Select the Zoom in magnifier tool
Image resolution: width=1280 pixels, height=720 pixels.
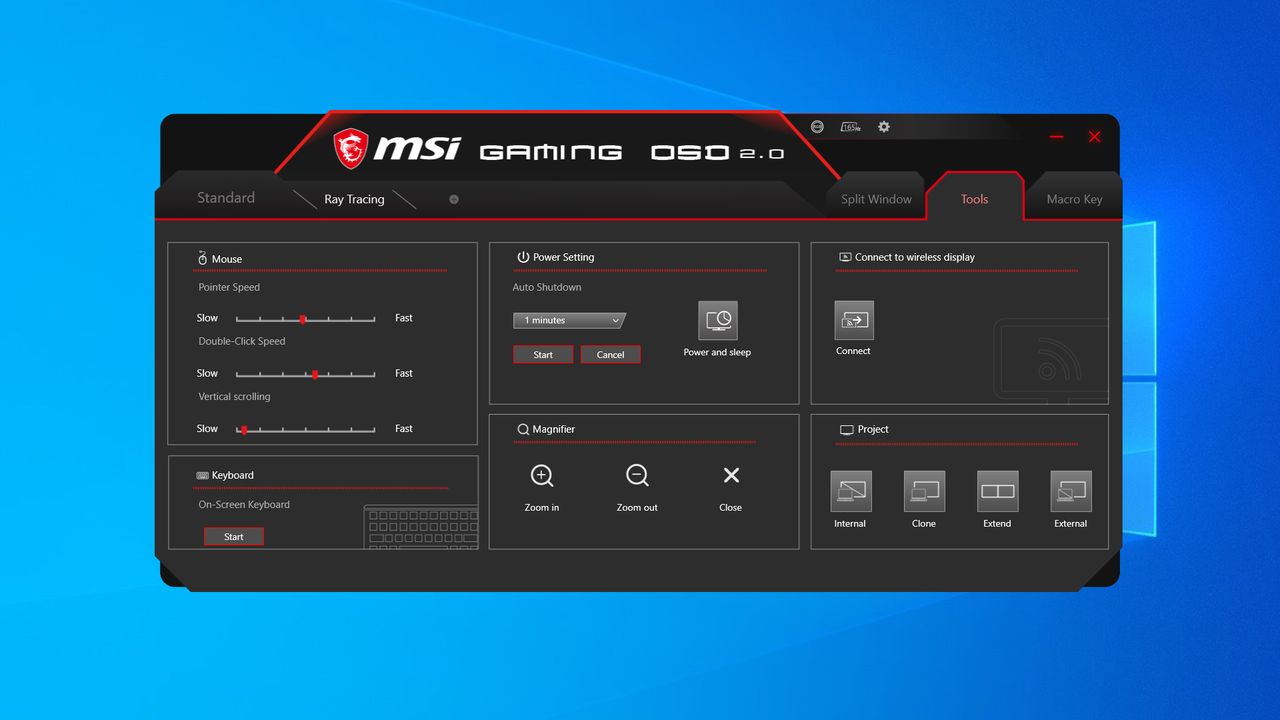(541, 476)
